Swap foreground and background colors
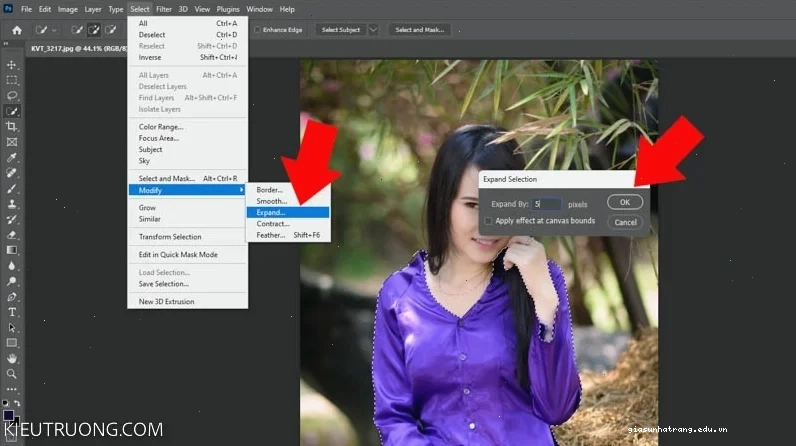The image size is (796, 446). tap(17, 403)
